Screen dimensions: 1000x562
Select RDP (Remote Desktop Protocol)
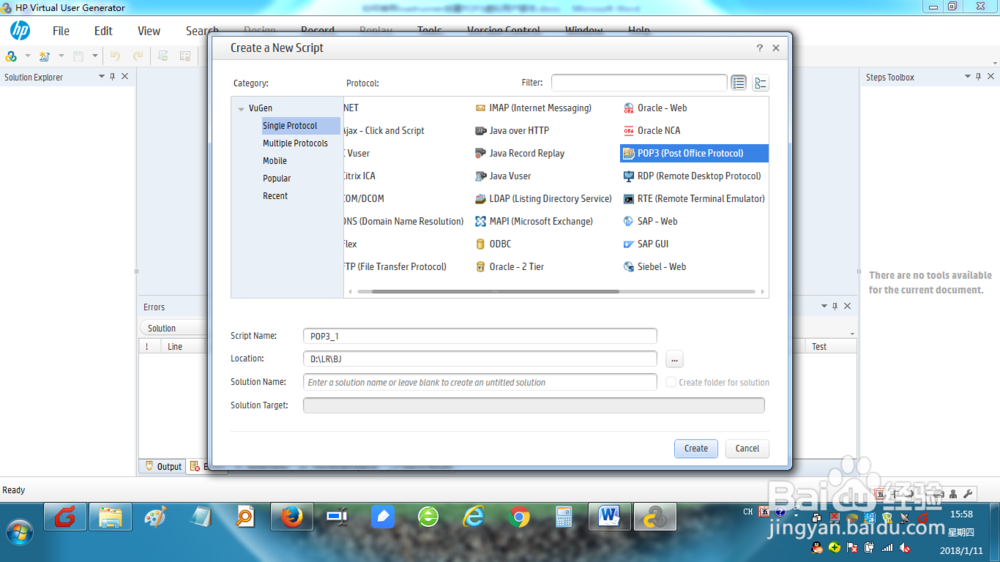(692, 176)
